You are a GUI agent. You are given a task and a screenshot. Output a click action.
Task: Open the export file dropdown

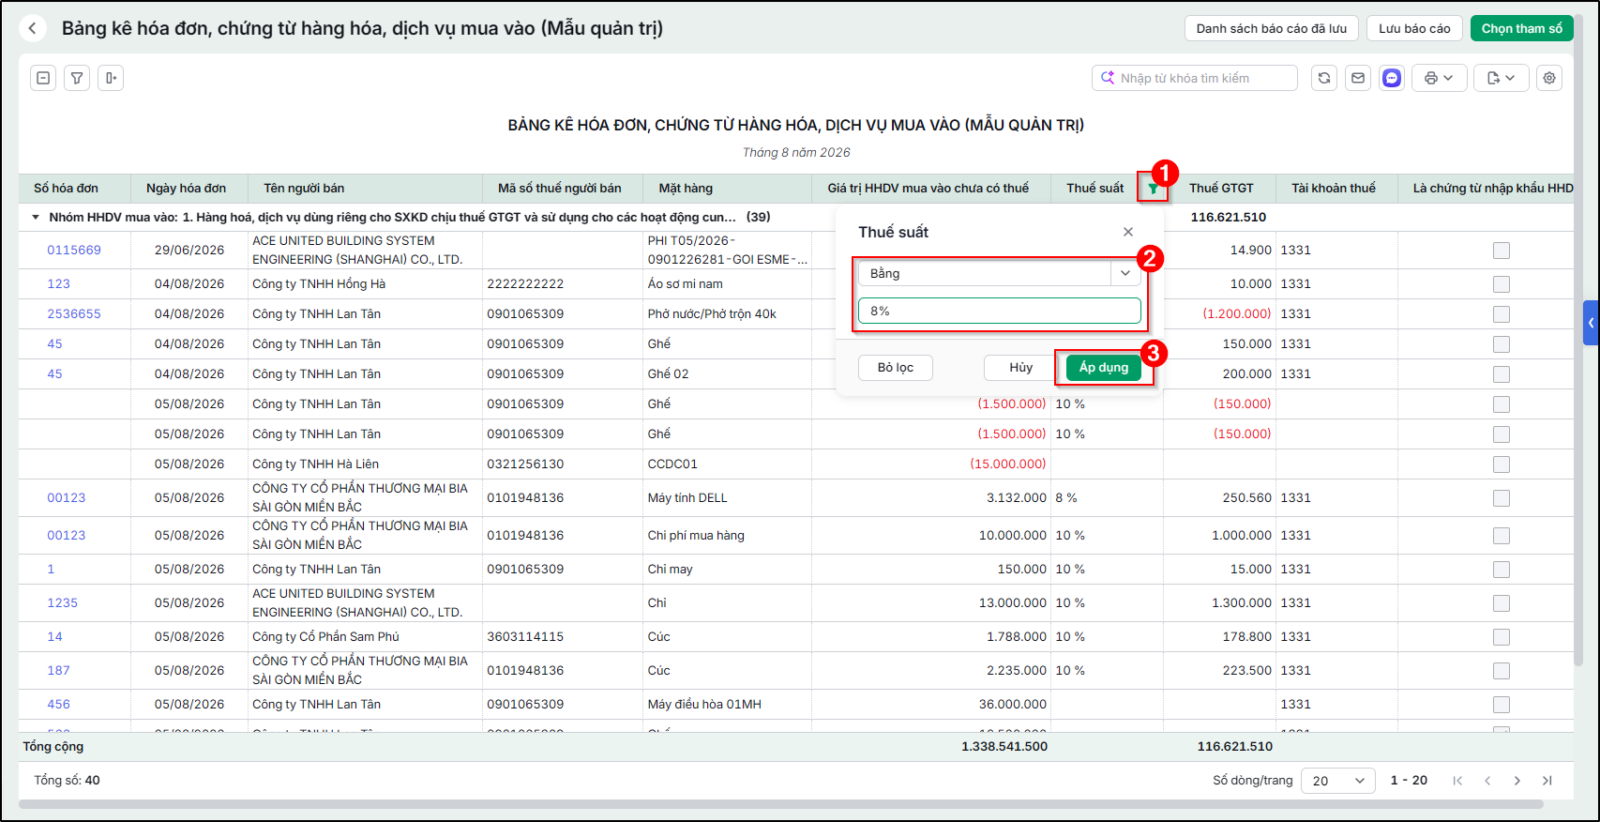tap(1502, 78)
